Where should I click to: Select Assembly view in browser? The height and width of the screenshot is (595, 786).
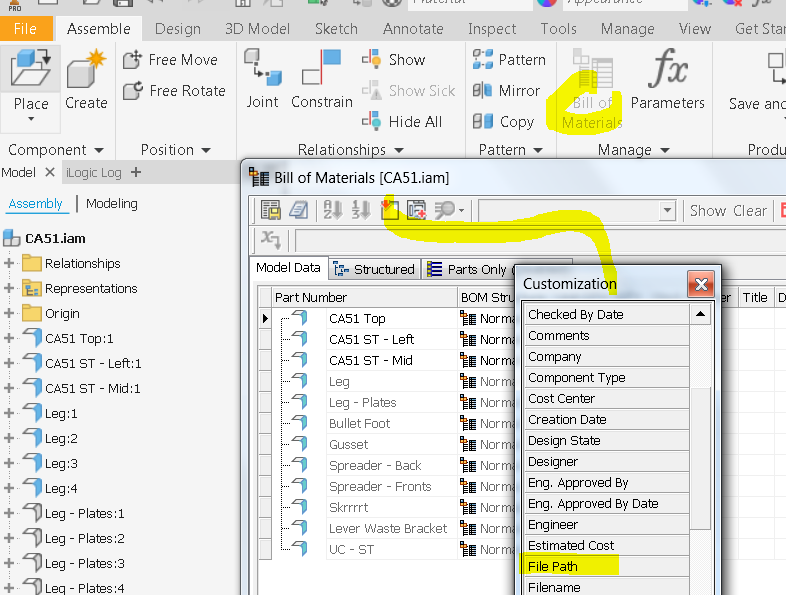point(36,204)
